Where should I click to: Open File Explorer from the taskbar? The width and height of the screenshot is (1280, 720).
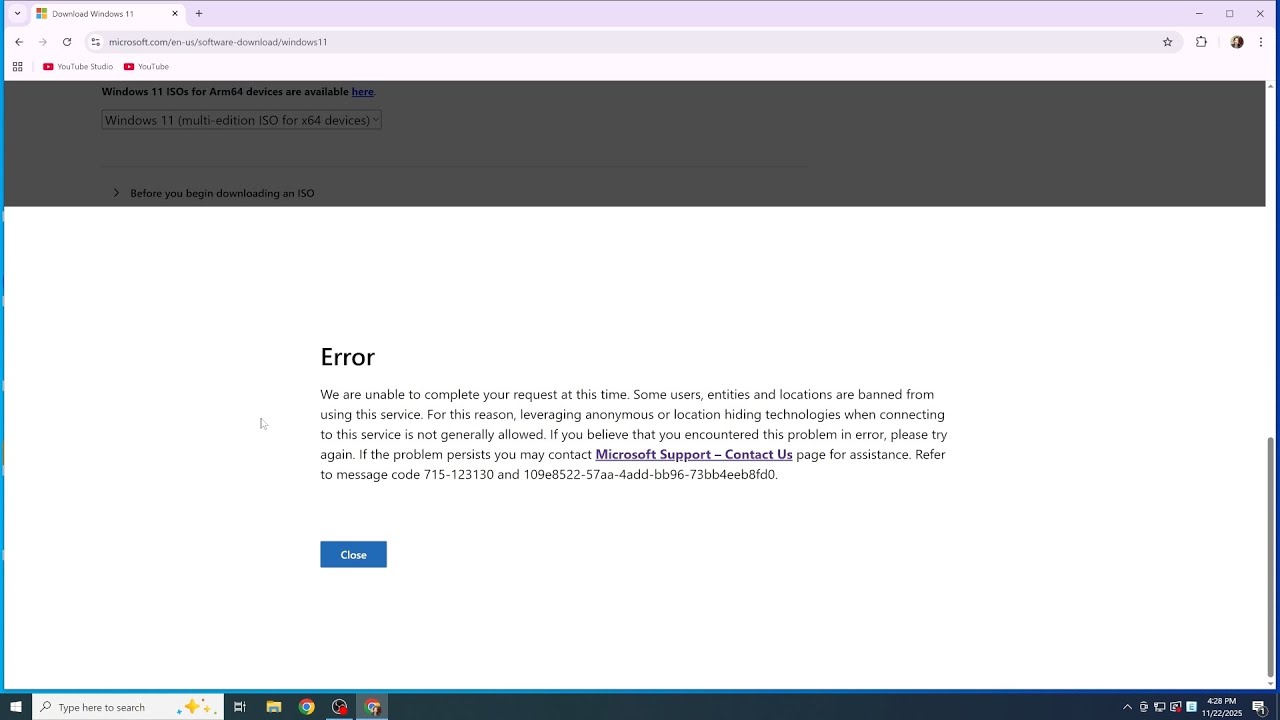coord(274,707)
